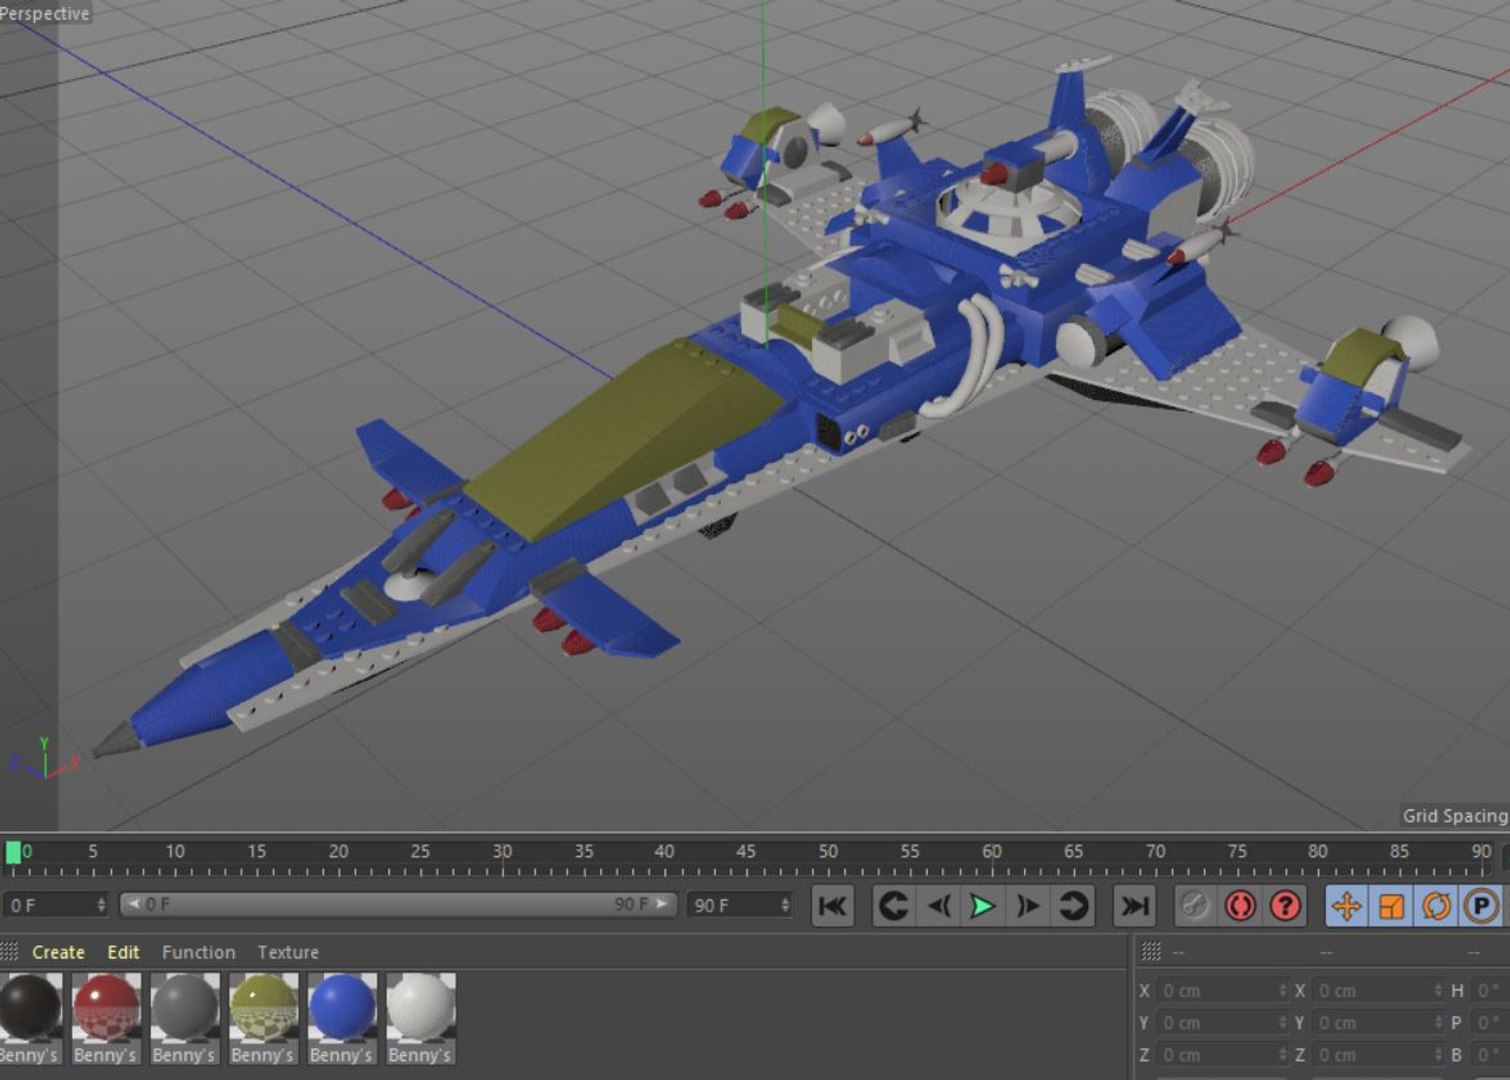Viewport: 1510px width, 1080px height.
Task: Step forward one frame
Action: (x=1028, y=906)
